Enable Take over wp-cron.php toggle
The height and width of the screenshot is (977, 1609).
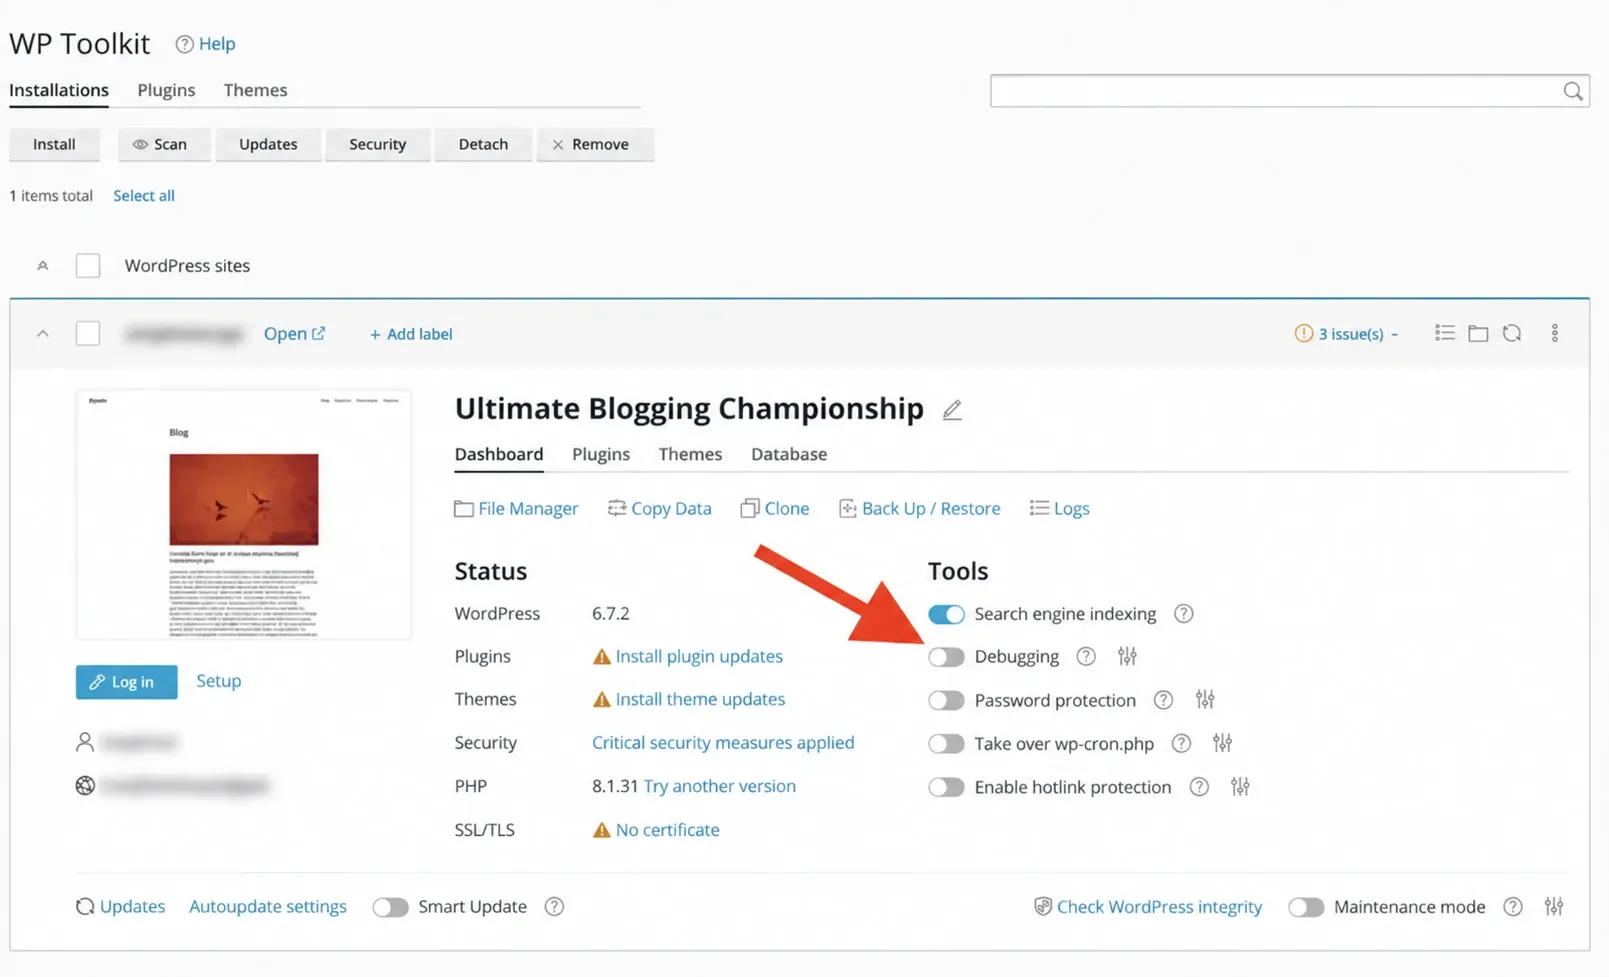(946, 743)
